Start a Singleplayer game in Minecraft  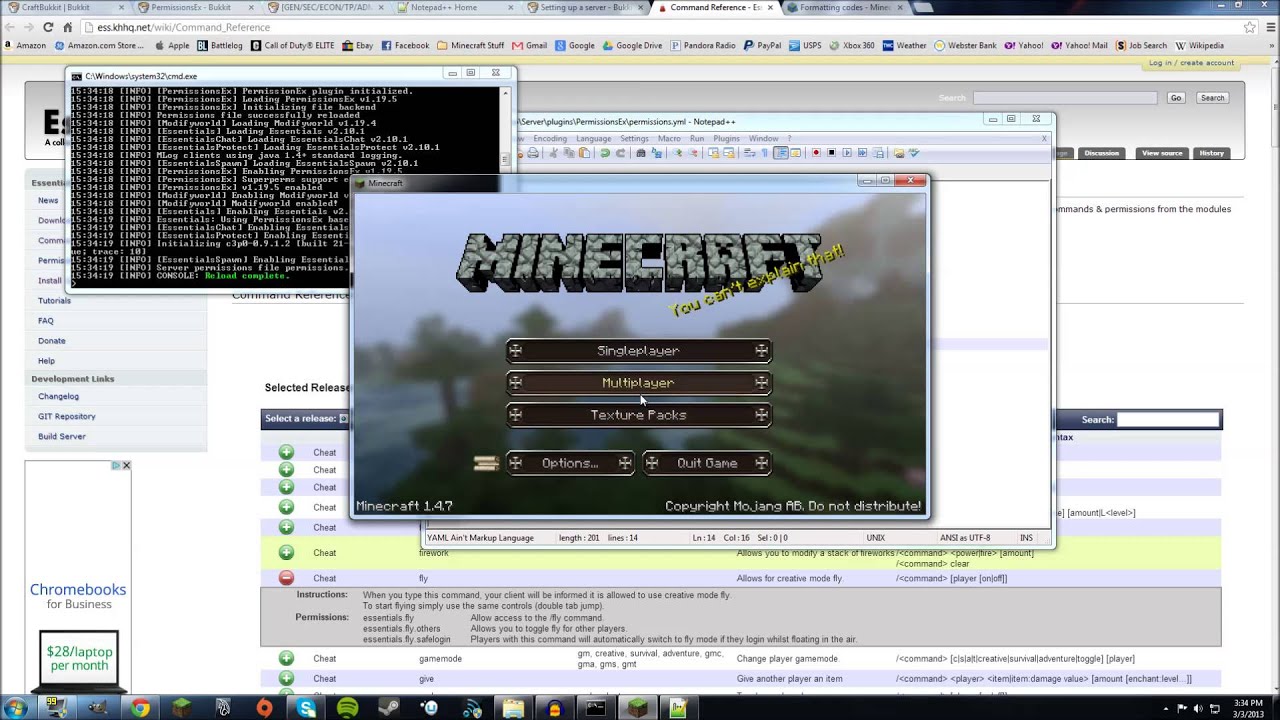point(638,351)
